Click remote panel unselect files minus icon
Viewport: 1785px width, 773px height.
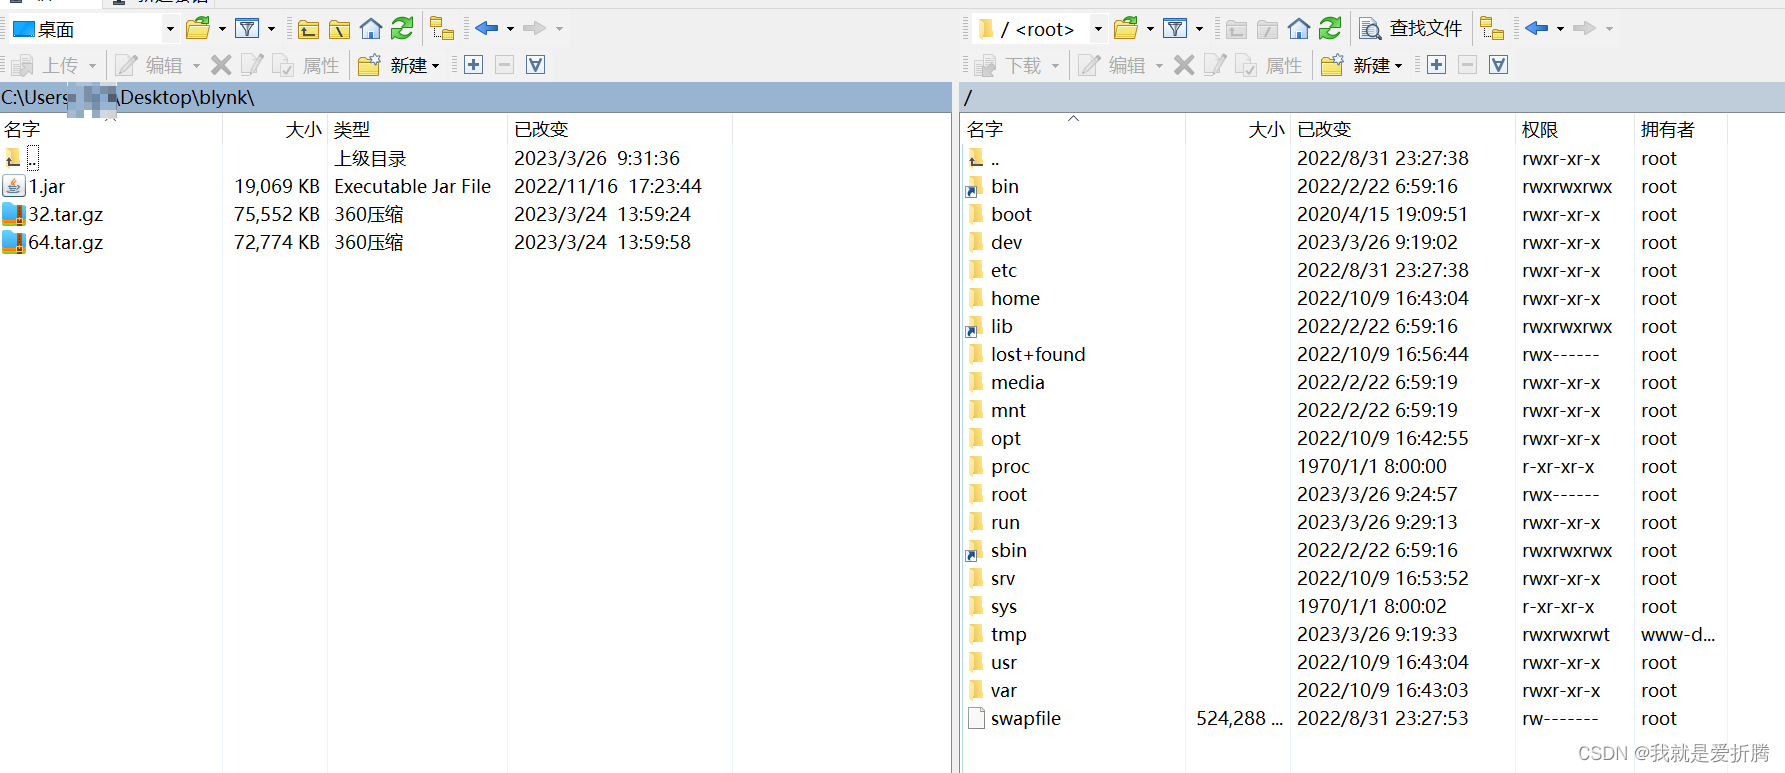click(1468, 65)
